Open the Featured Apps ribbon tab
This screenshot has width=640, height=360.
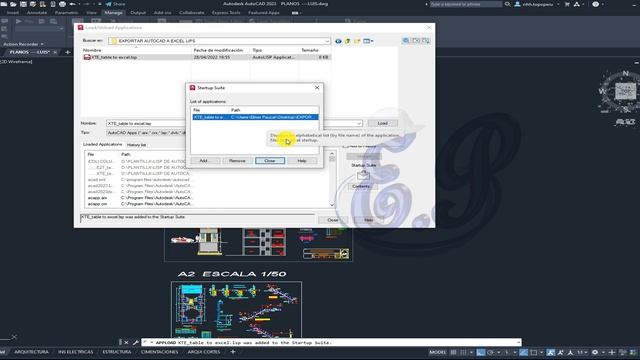264,13
